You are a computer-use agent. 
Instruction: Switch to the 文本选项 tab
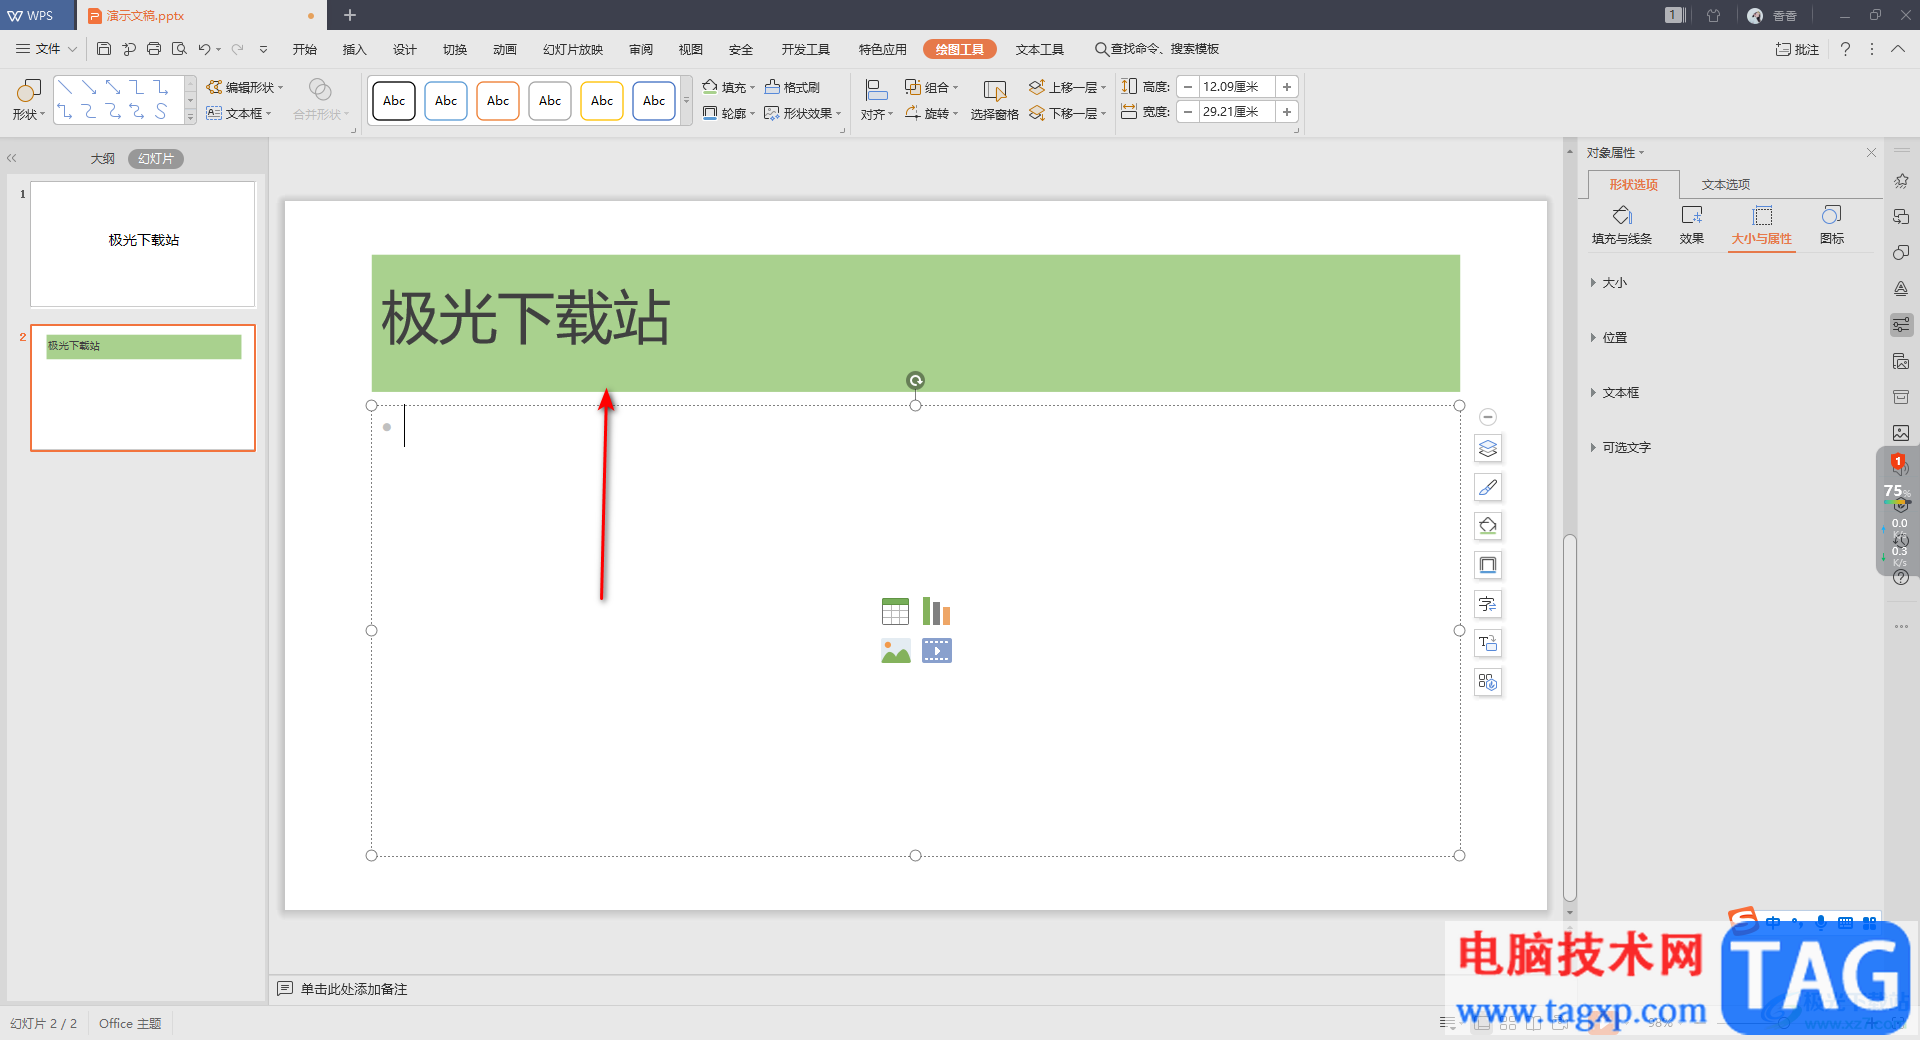1726,184
